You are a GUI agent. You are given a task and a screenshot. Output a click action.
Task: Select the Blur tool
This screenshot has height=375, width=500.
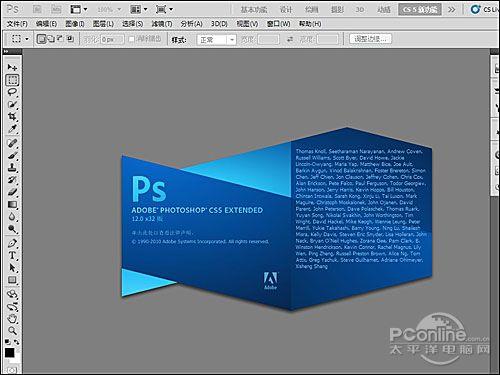coord(12,217)
